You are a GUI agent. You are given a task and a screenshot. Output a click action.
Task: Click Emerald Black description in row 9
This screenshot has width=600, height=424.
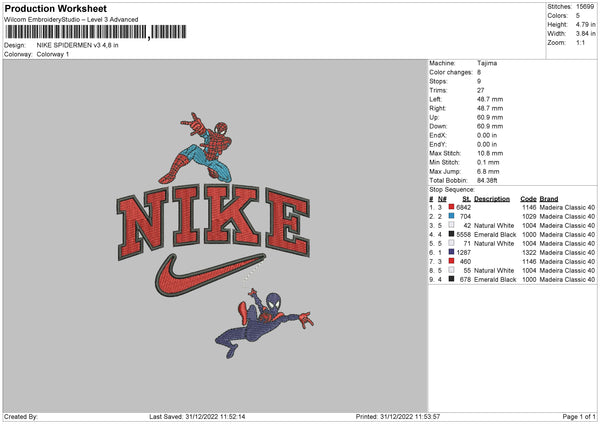495,279
